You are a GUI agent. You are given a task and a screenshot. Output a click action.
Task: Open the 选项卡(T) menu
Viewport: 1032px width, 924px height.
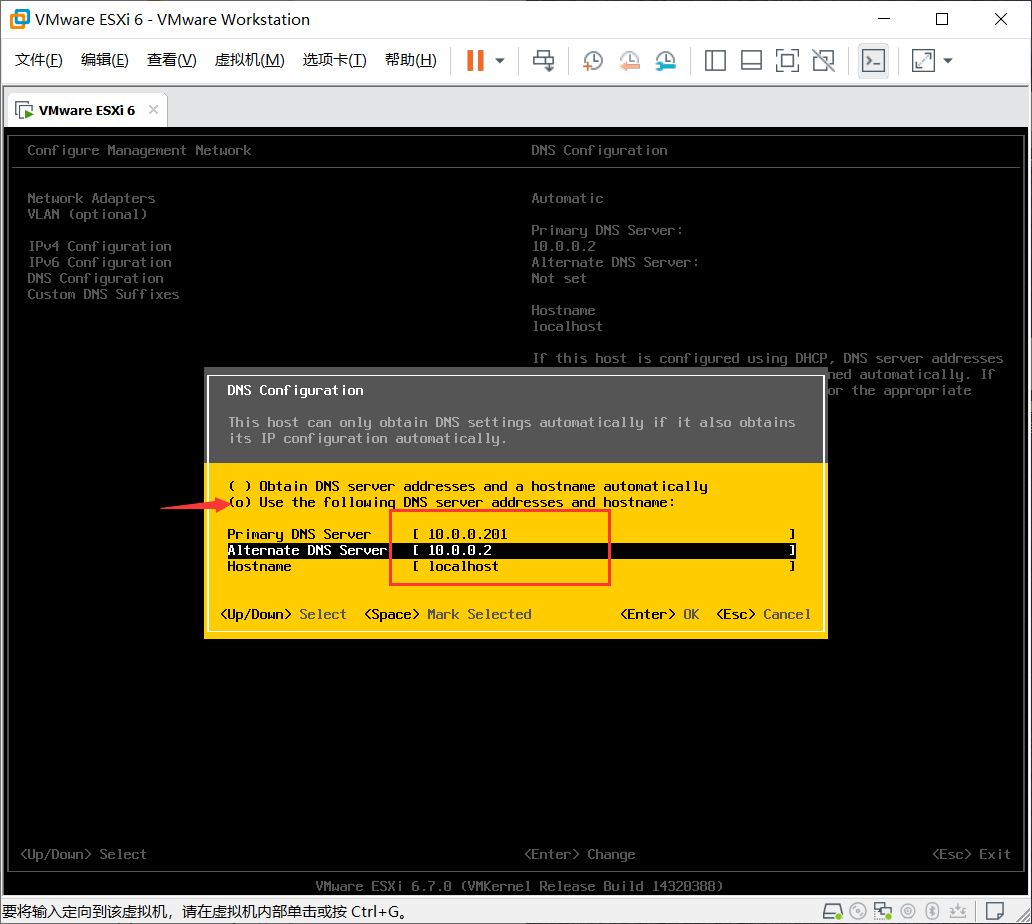click(x=334, y=60)
